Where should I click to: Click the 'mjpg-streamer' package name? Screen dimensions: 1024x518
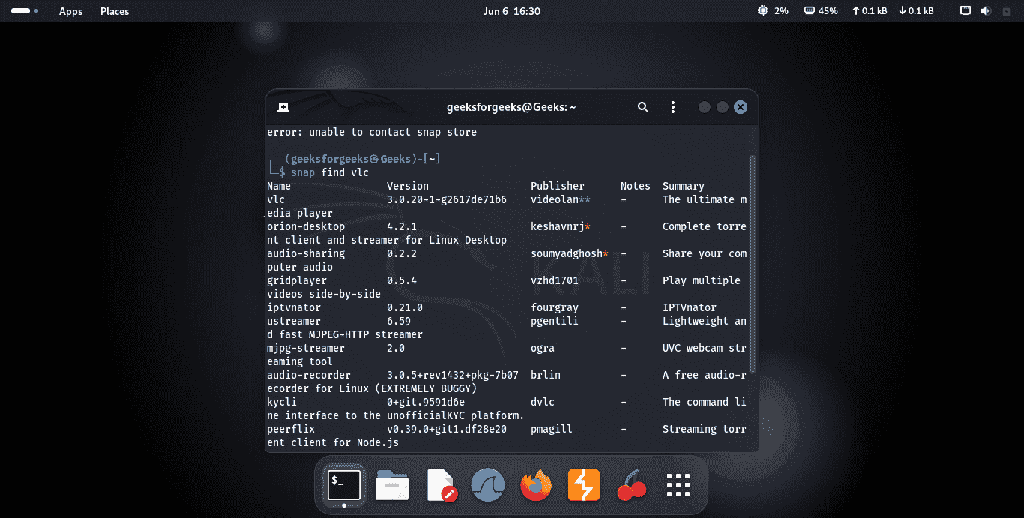coord(306,348)
